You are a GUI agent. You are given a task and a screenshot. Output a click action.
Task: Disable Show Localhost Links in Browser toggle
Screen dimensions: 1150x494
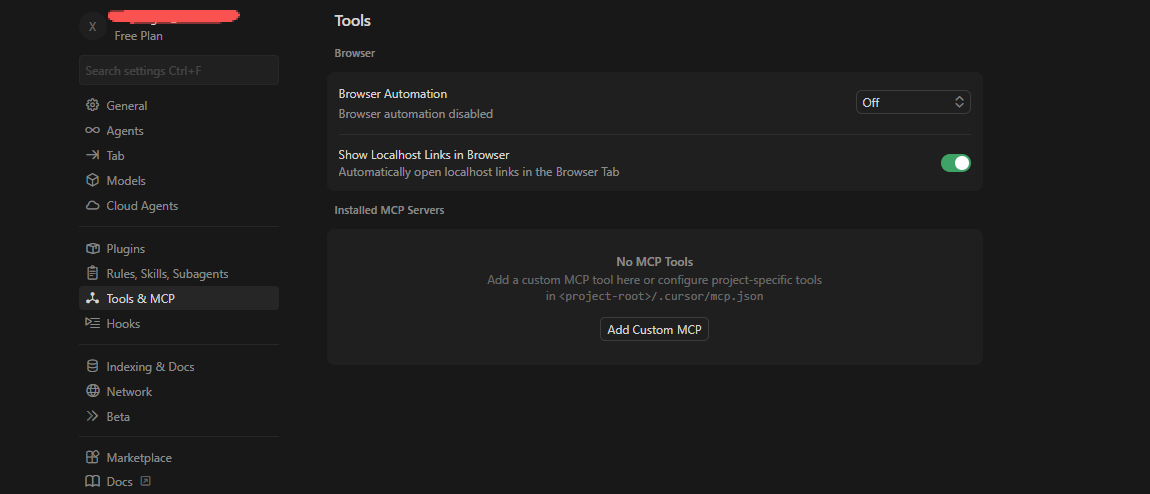point(955,163)
